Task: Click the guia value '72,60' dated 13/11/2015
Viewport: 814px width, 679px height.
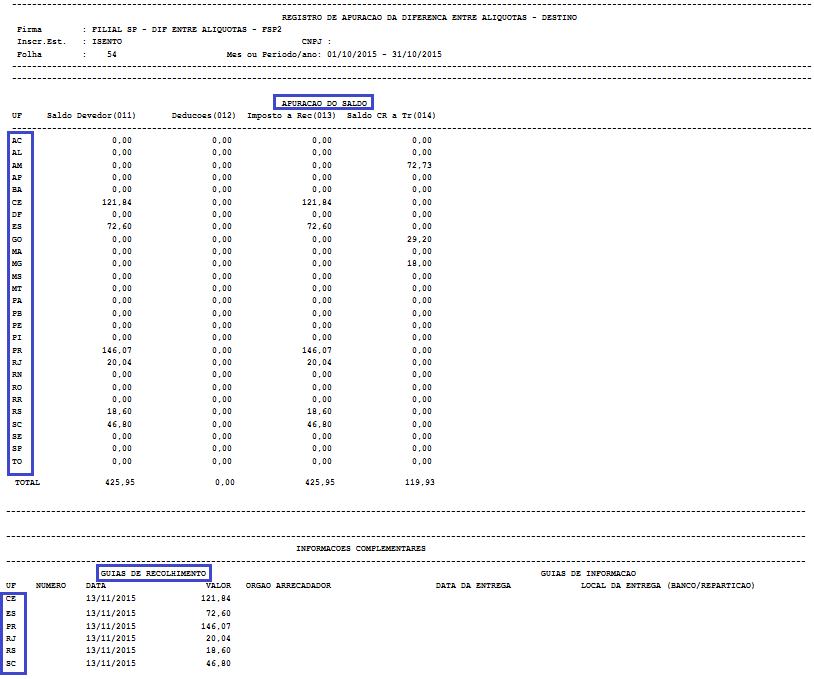Action: (x=219, y=613)
